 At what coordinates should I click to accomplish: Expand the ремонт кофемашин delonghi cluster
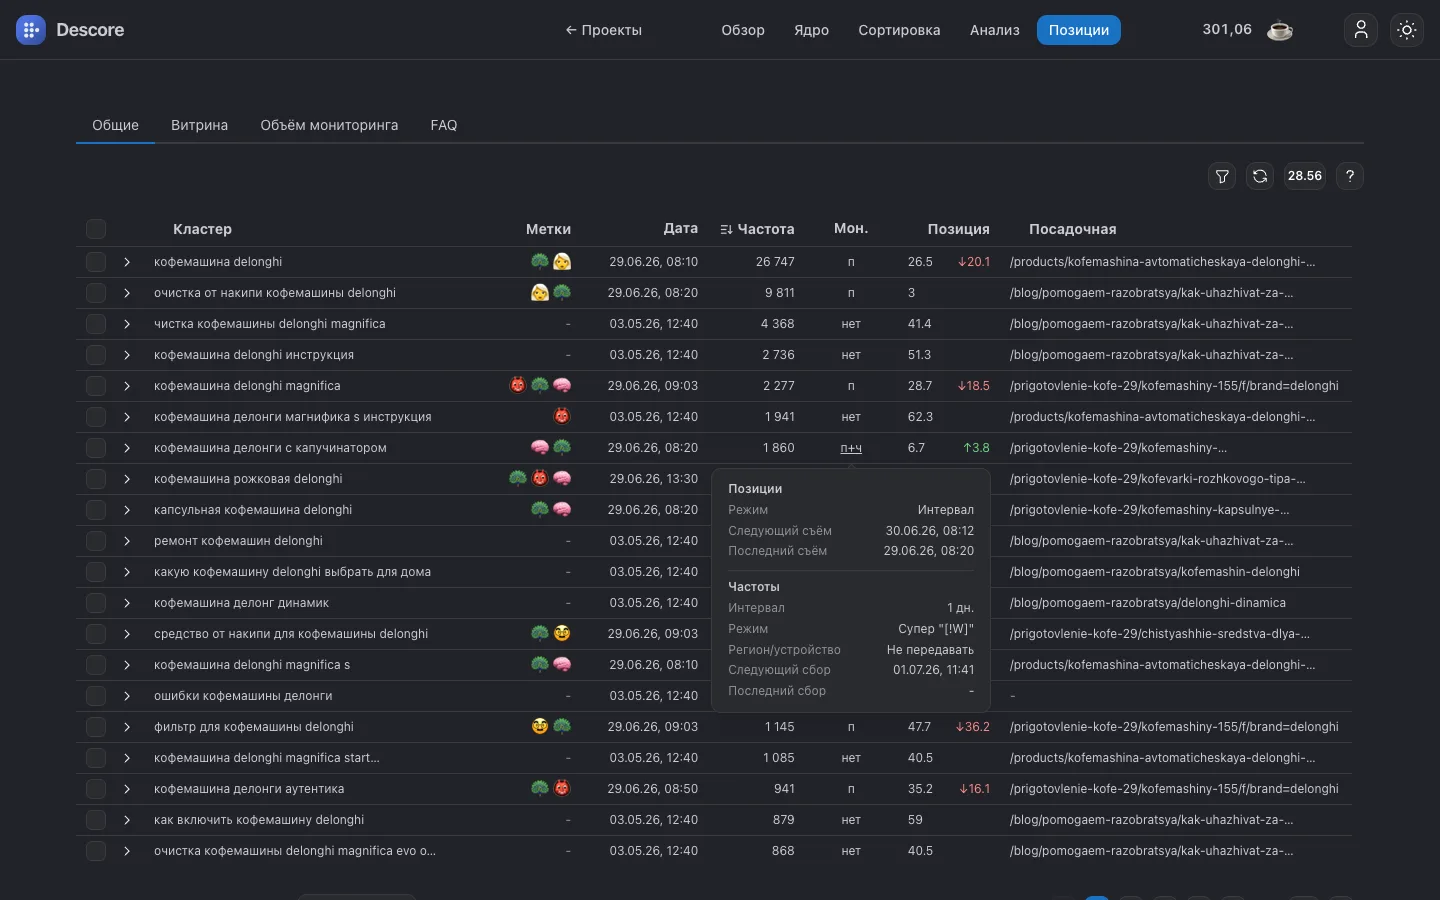click(127, 541)
